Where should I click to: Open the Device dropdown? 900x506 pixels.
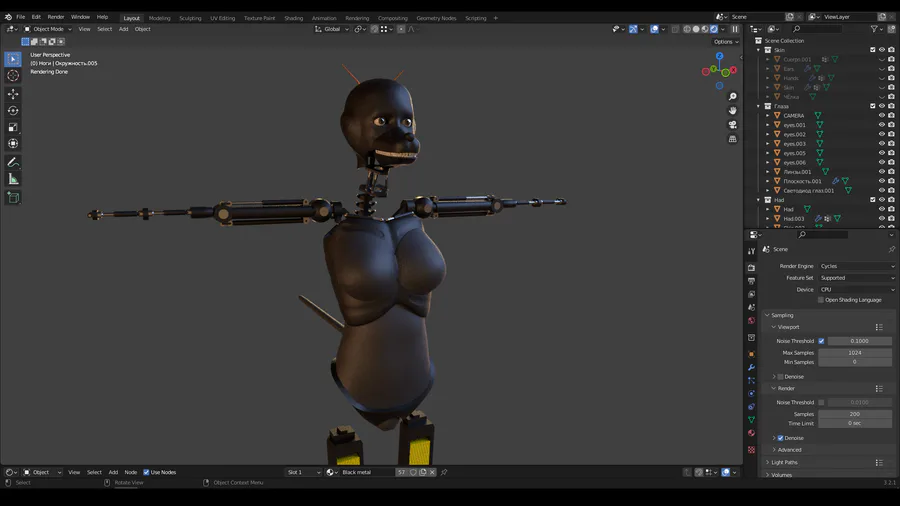pos(856,290)
